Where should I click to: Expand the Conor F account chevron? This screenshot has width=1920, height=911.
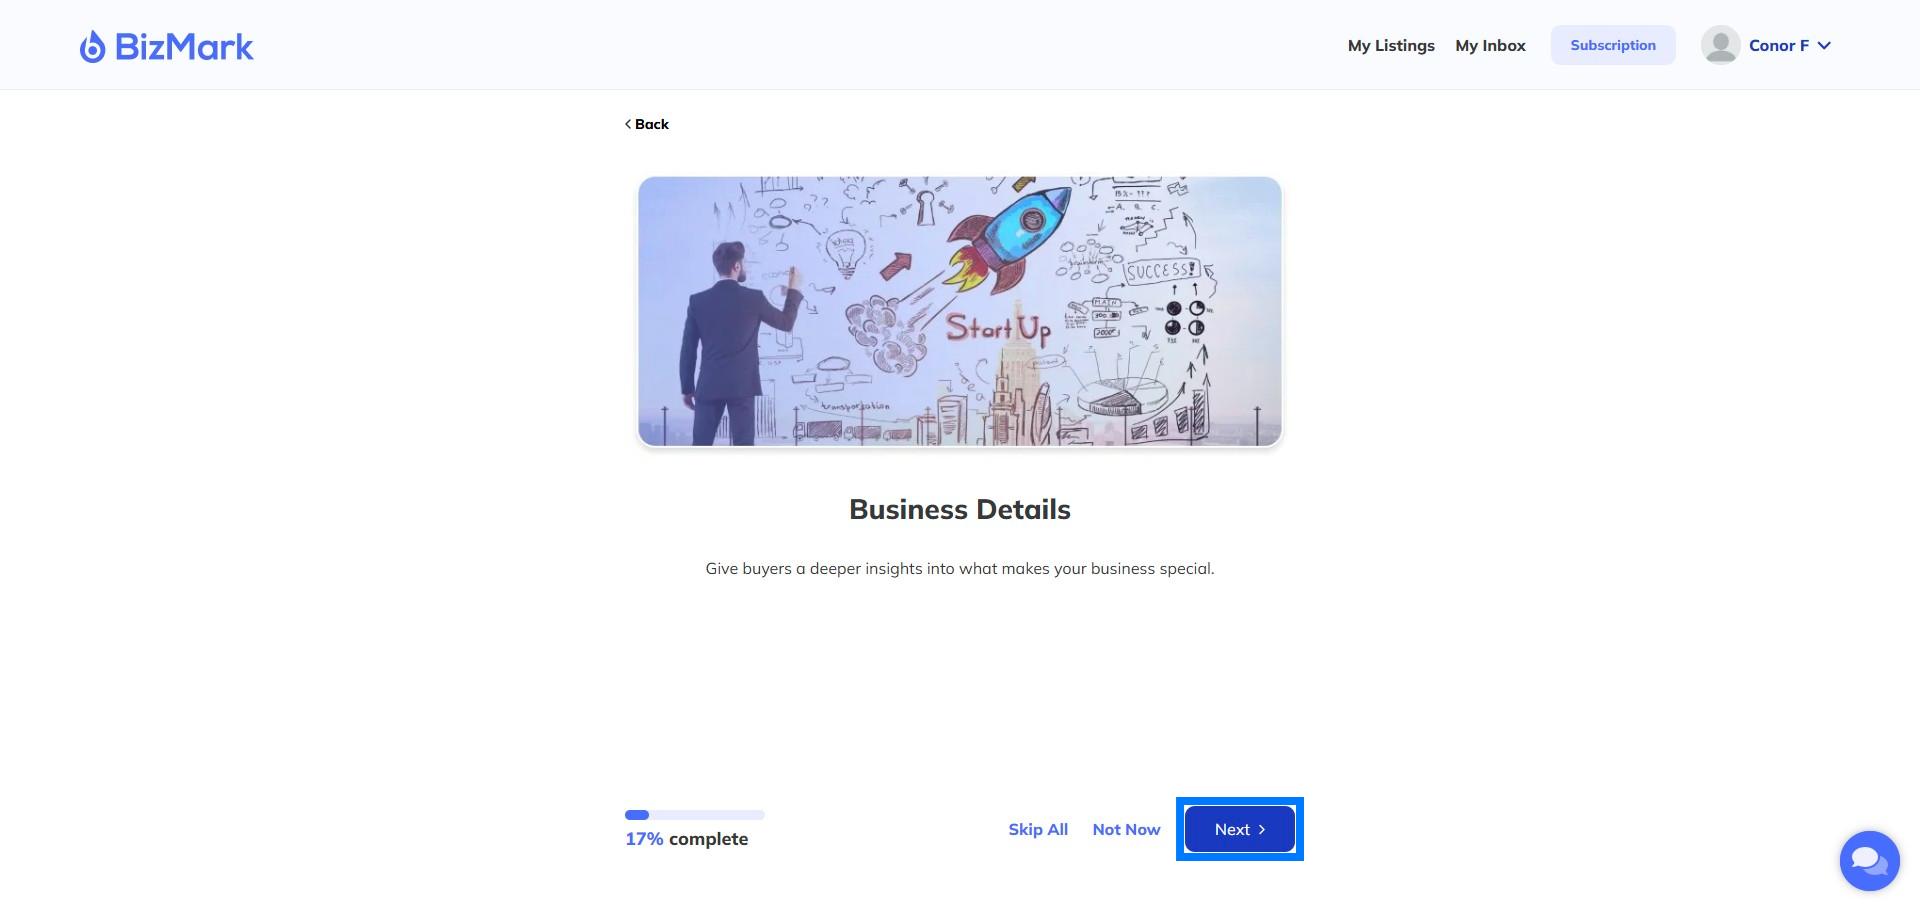(x=1824, y=45)
